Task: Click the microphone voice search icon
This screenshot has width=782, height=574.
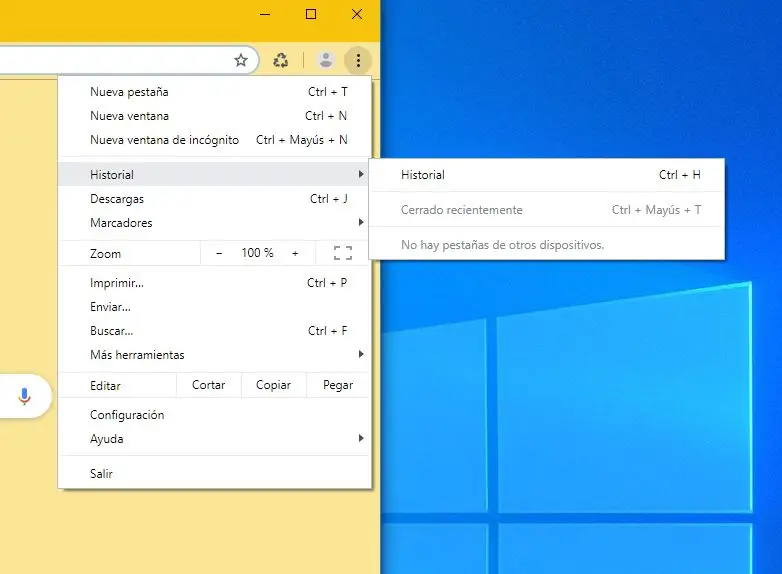Action: coord(24,396)
